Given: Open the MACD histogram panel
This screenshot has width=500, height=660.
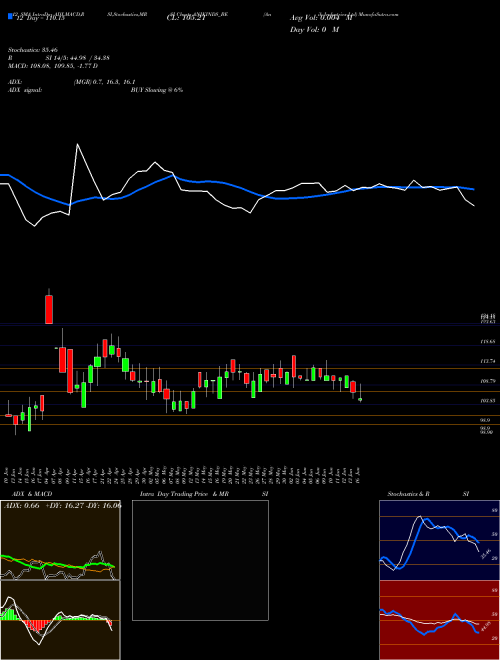Looking at the screenshot, I should [60, 620].
